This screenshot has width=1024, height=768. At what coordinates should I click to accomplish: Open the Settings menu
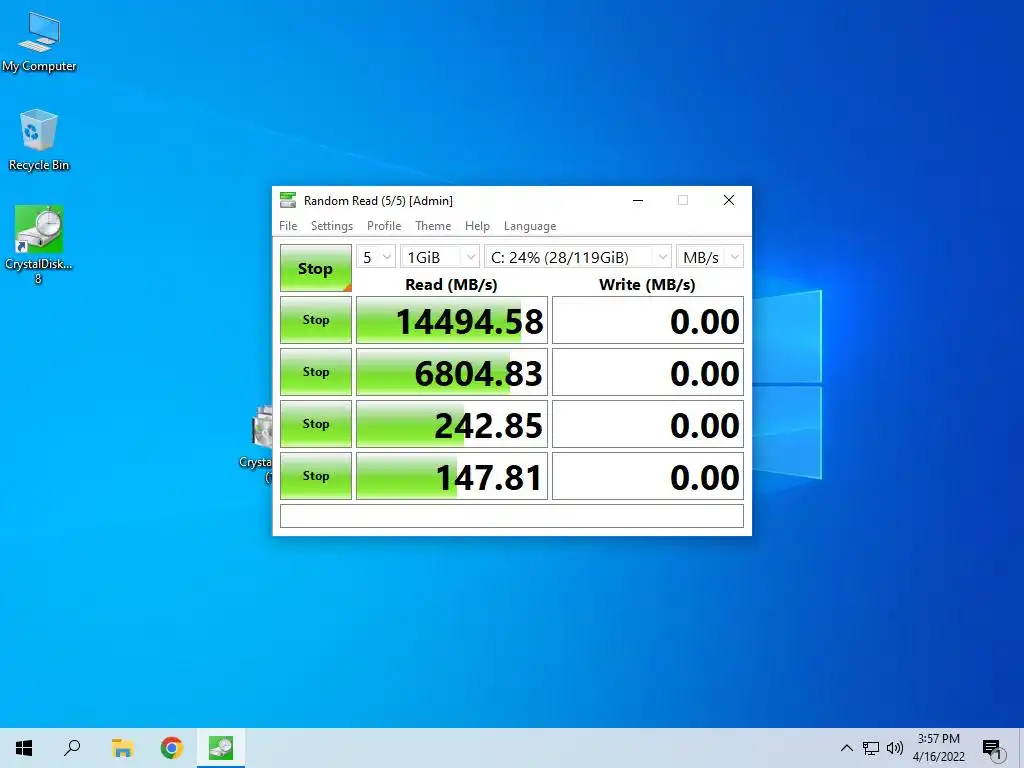(x=332, y=226)
